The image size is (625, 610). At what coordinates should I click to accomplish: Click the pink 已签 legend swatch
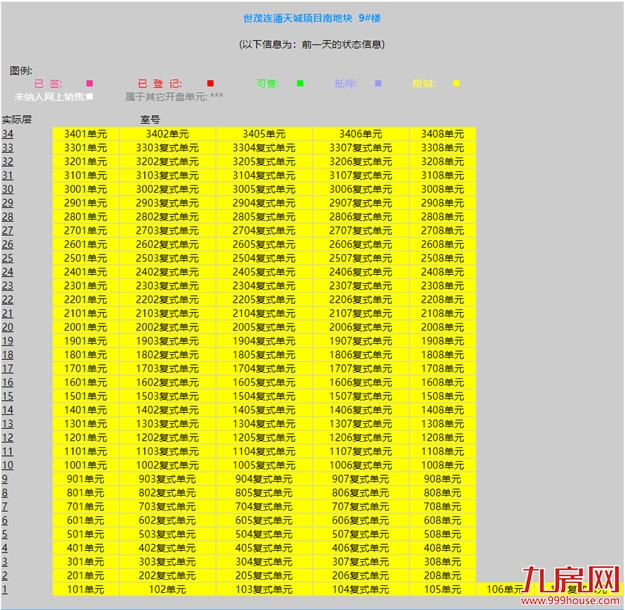tap(90, 83)
